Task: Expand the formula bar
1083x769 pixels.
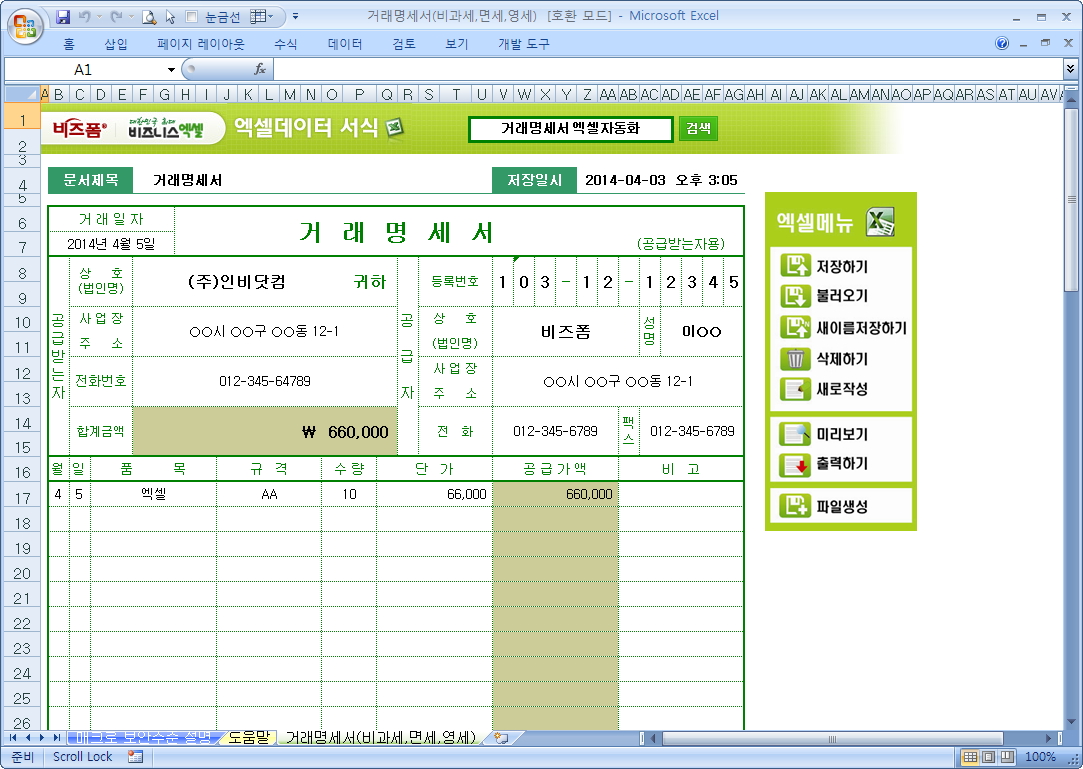Action: [1071, 69]
